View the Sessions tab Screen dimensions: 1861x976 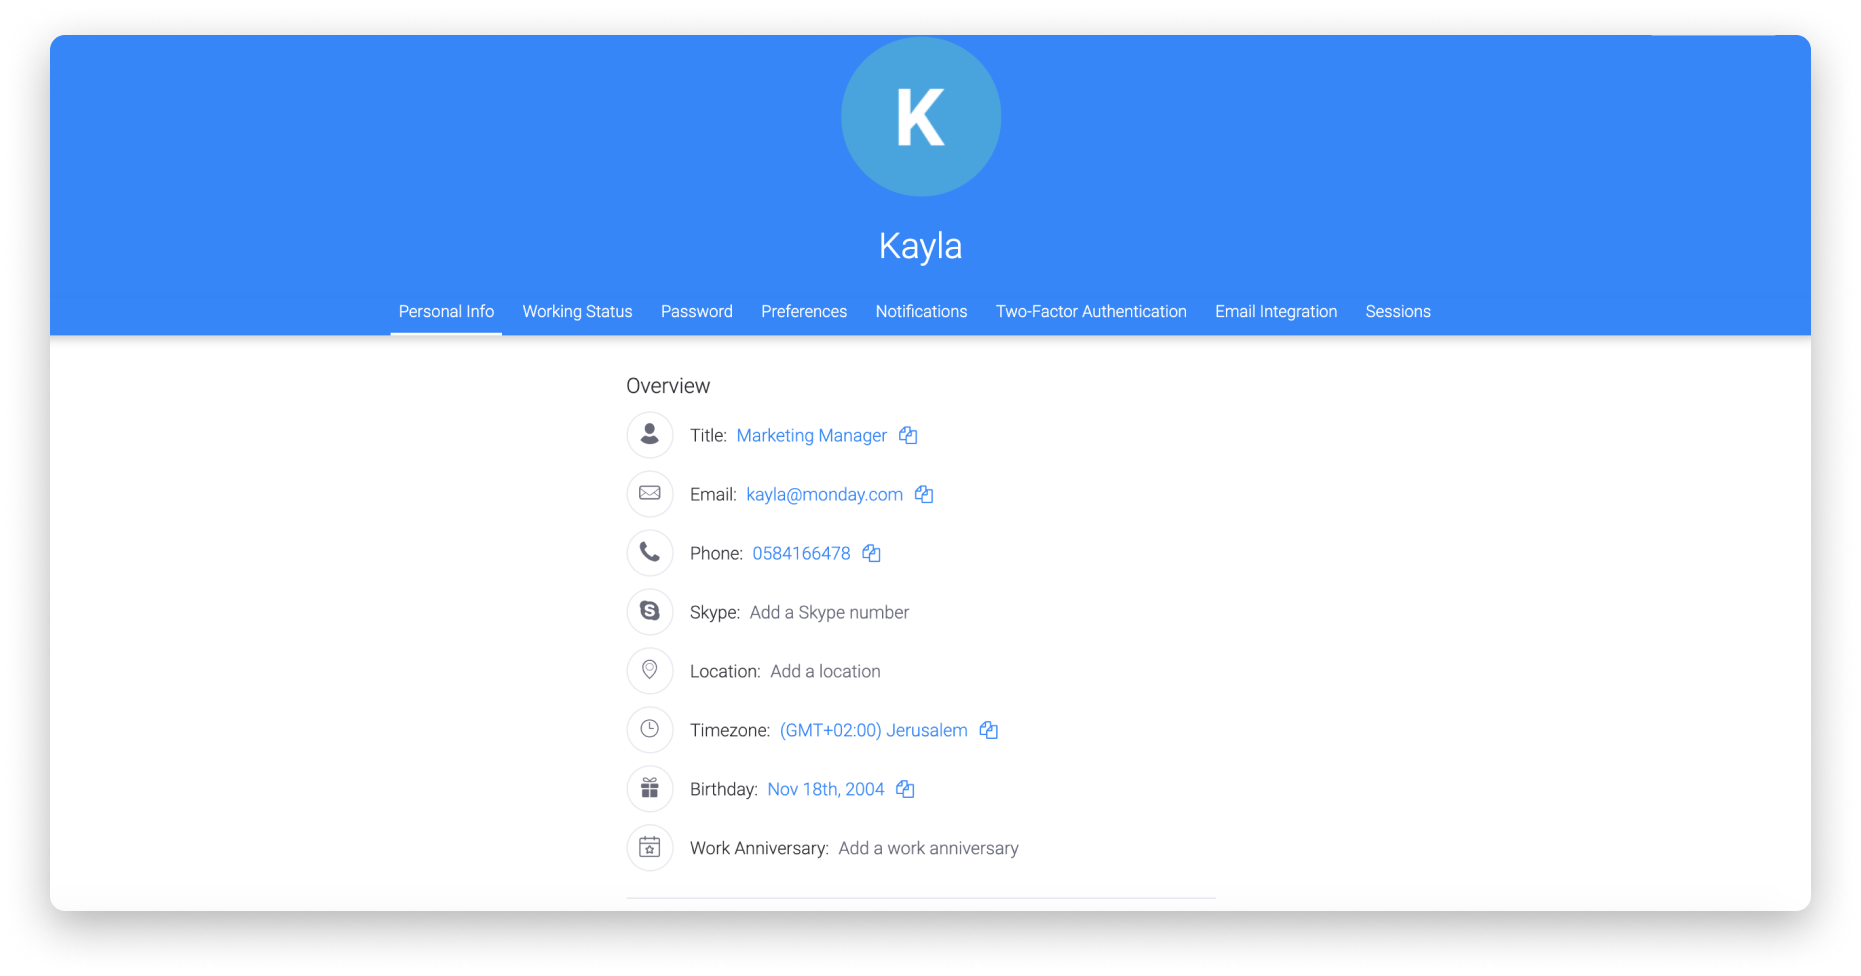[1398, 311]
